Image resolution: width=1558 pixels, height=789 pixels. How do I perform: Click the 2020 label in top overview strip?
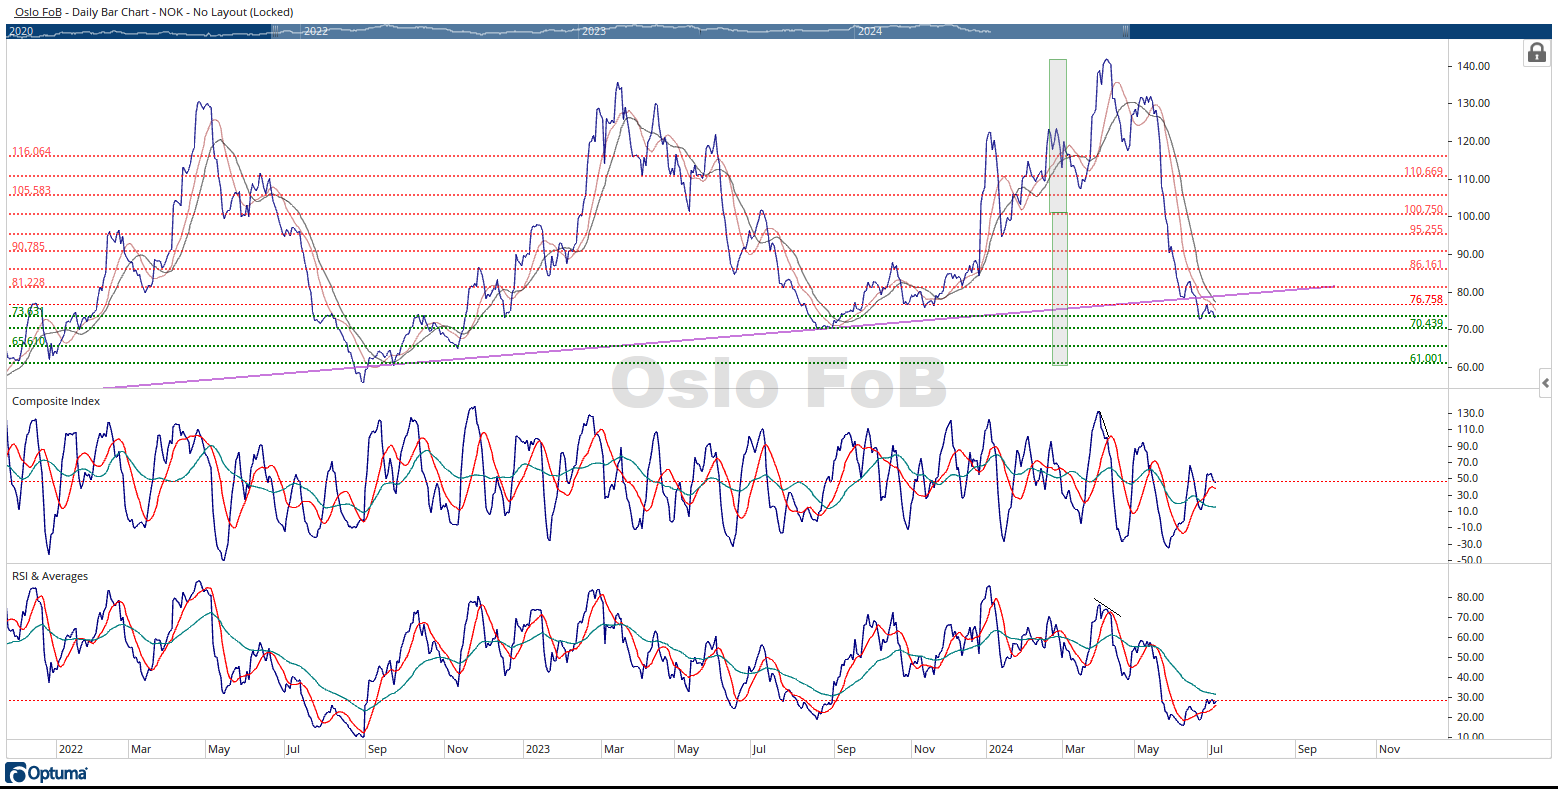click(x=21, y=31)
